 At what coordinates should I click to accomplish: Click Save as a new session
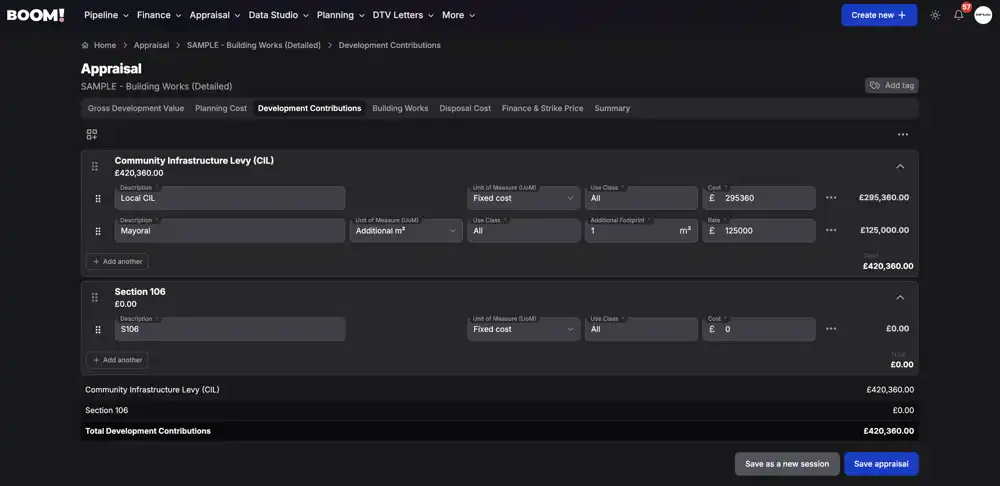787,464
